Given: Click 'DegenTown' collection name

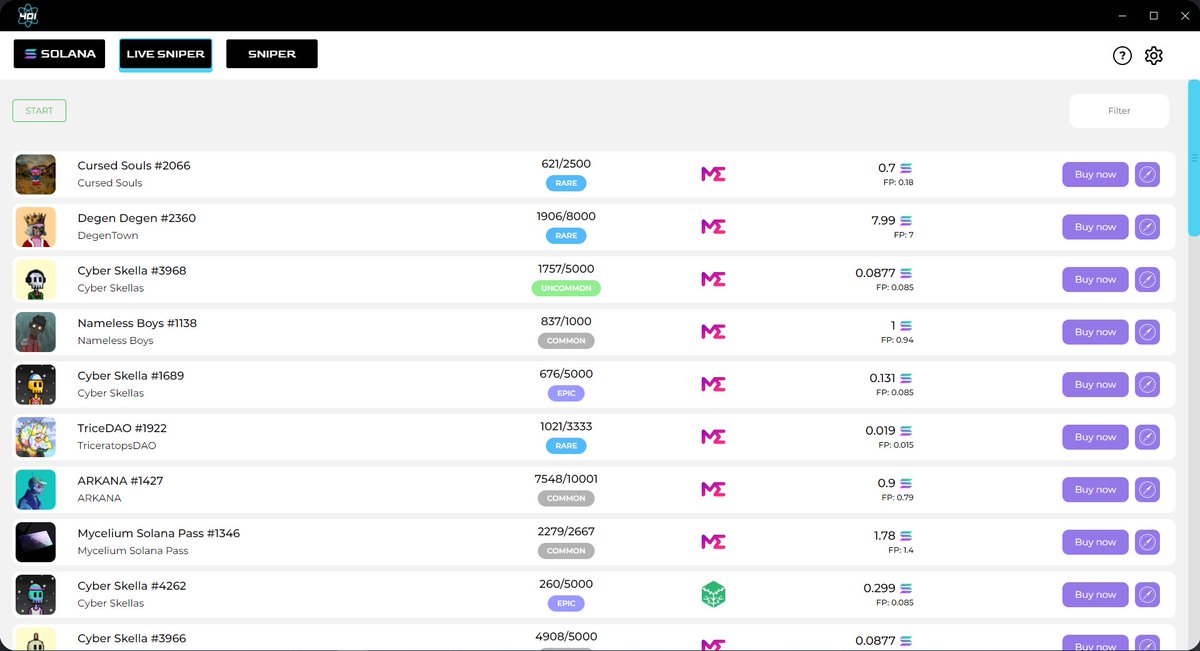Looking at the screenshot, I should point(108,236).
